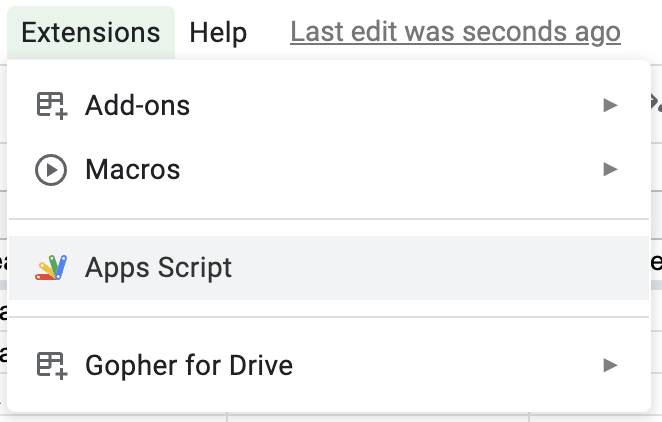Click the partially hidden toolbar icon at right edge
Screen dimensions: 662x422
click(x=656, y=103)
